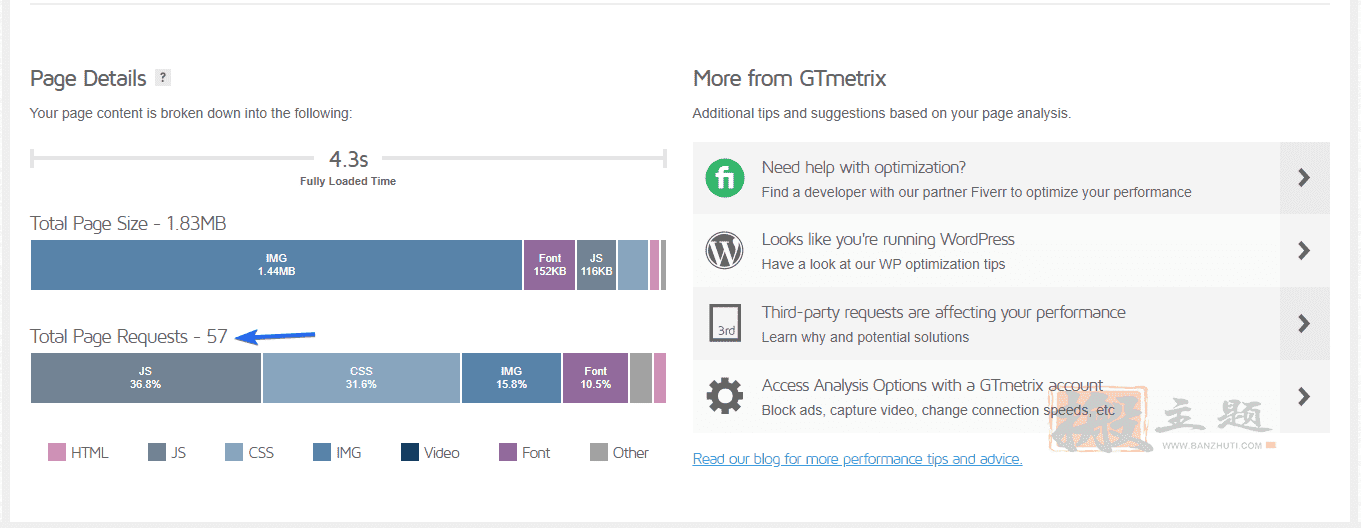Image resolution: width=1361 pixels, height=528 pixels.
Task: Click the Page Details help question mark
Action: coord(163,78)
